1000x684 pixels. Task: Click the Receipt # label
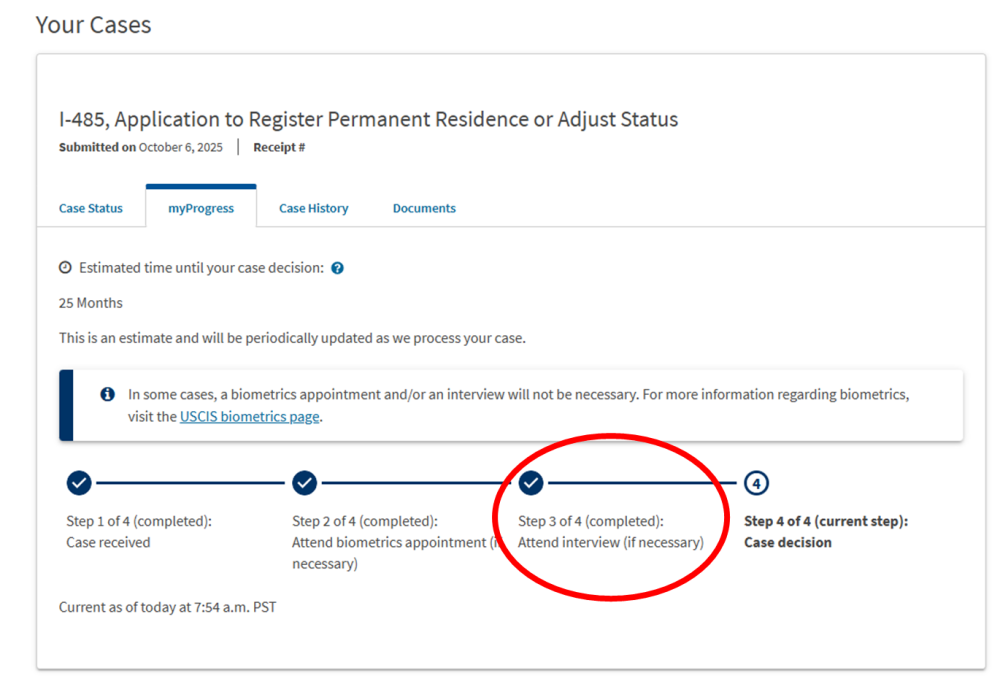pyautogui.click(x=279, y=147)
